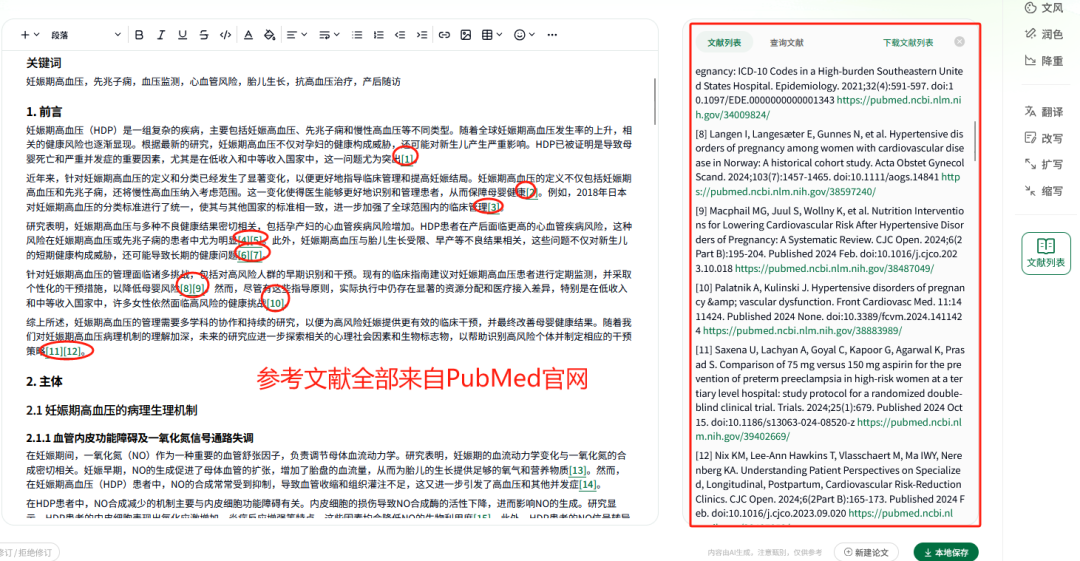Open the table insert dropdown

click(492, 34)
